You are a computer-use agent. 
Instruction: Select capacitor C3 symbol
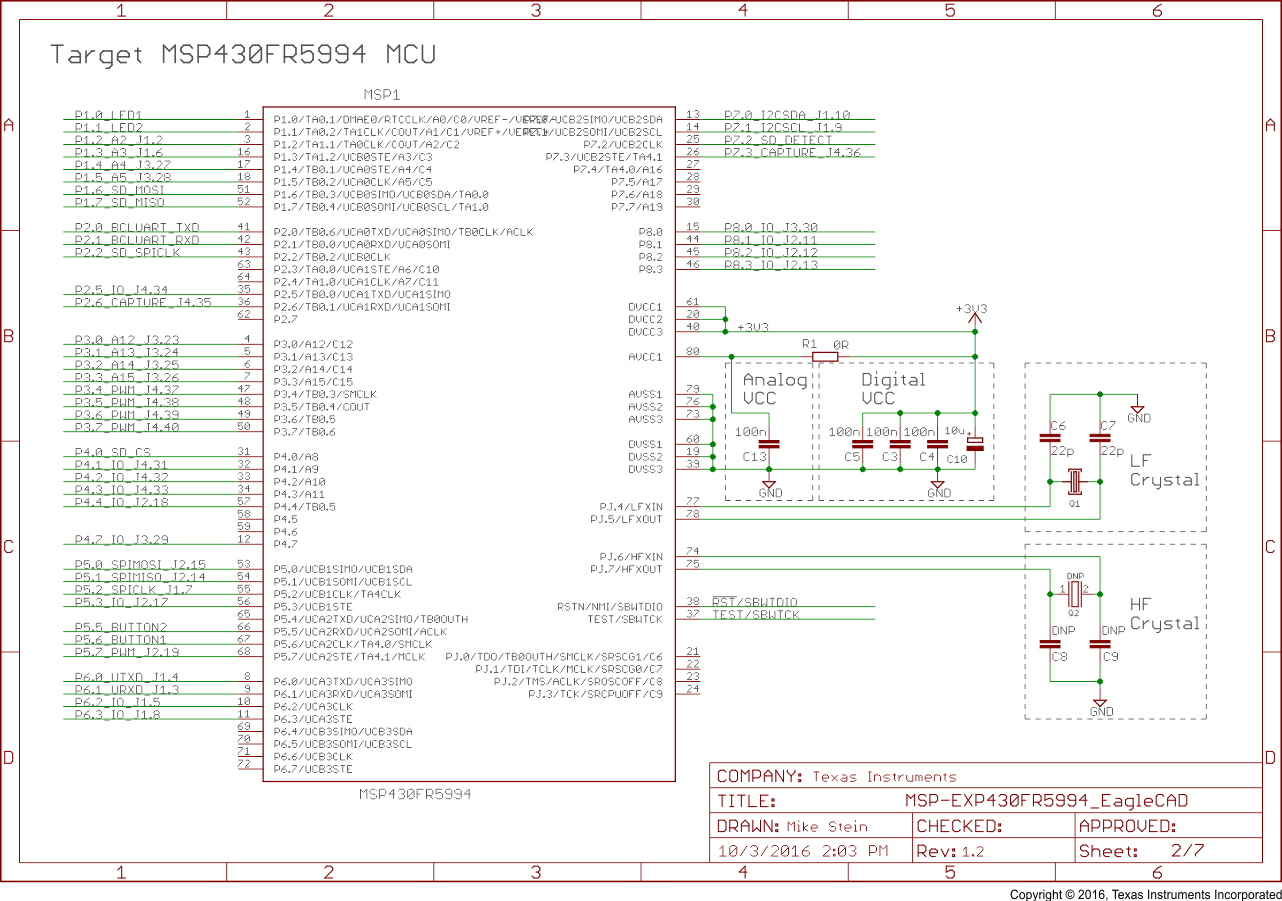point(900,443)
